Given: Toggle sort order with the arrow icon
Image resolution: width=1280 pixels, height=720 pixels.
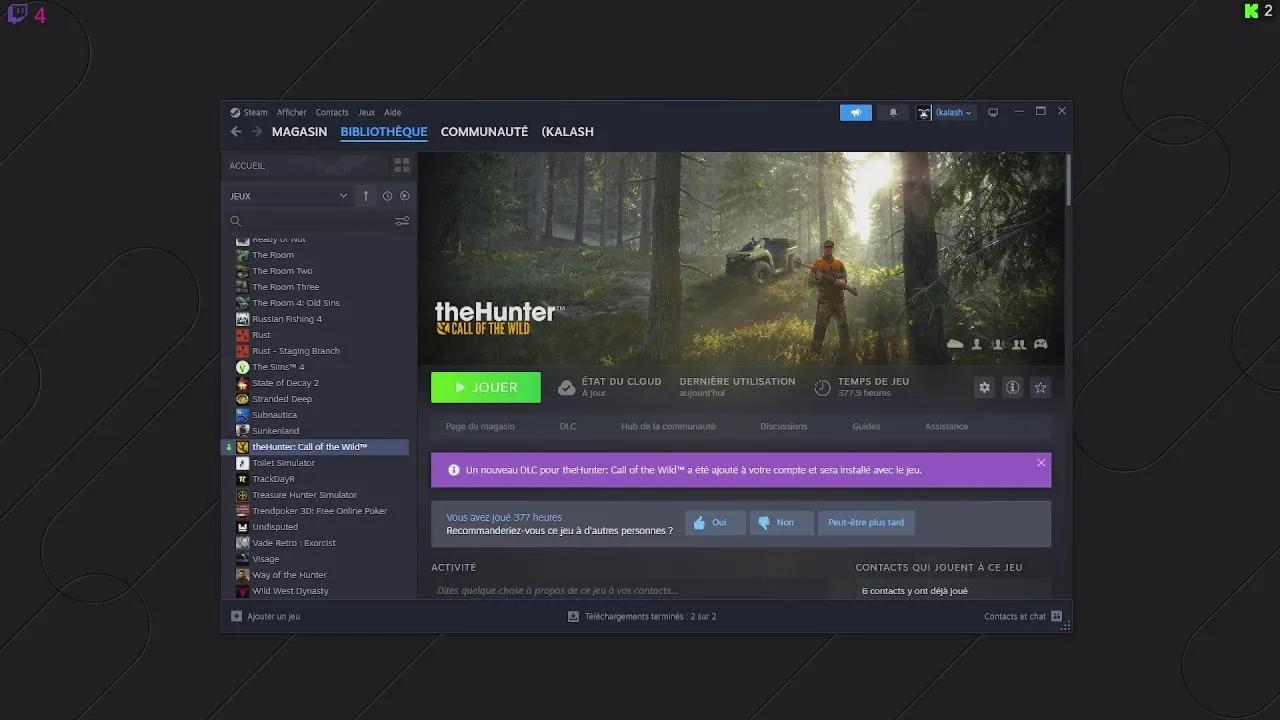Looking at the screenshot, I should click(365, 196).
